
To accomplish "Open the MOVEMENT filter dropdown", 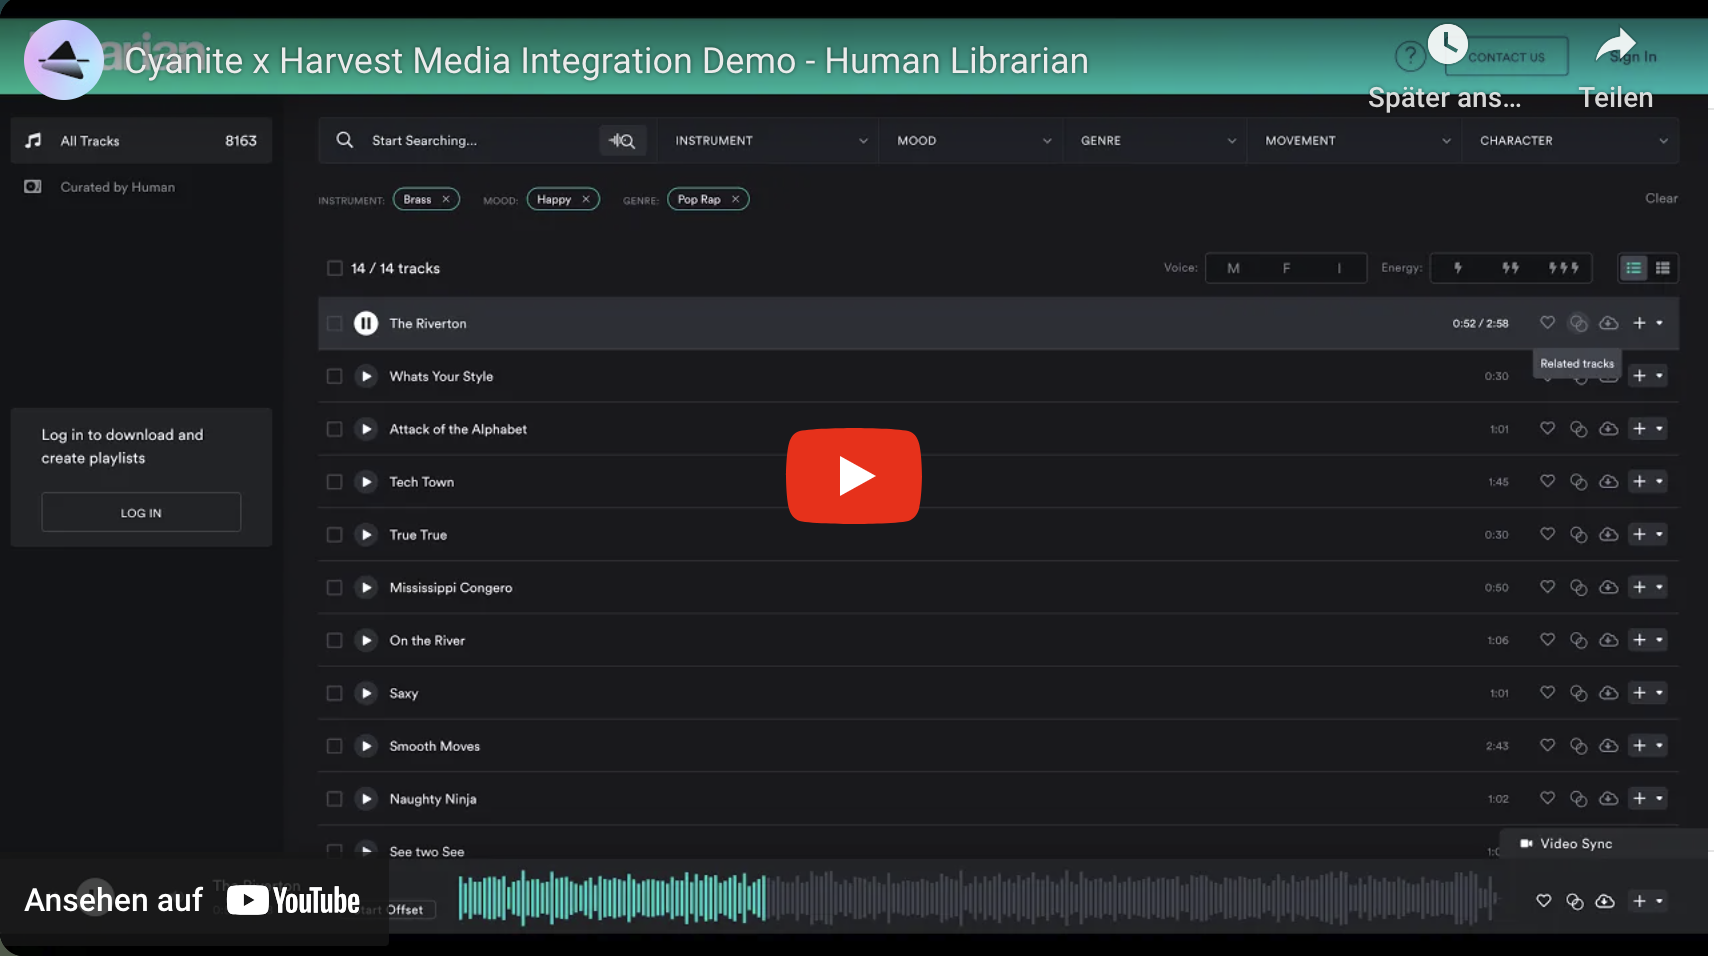I will point(1356,141).
